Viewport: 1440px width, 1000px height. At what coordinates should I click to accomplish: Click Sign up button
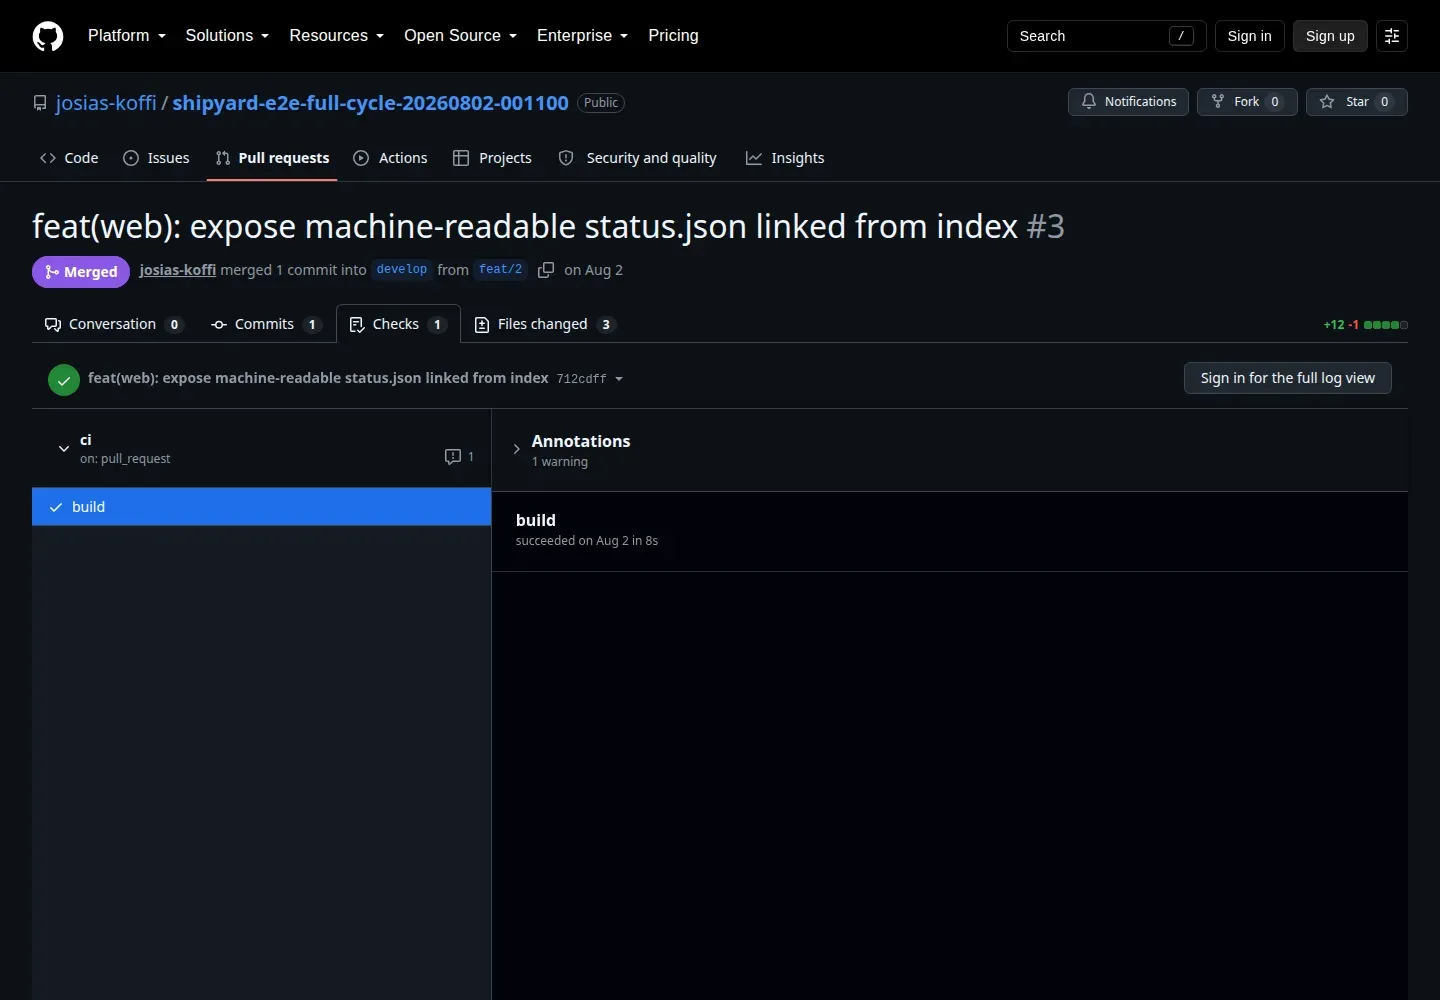point(1330,36)
